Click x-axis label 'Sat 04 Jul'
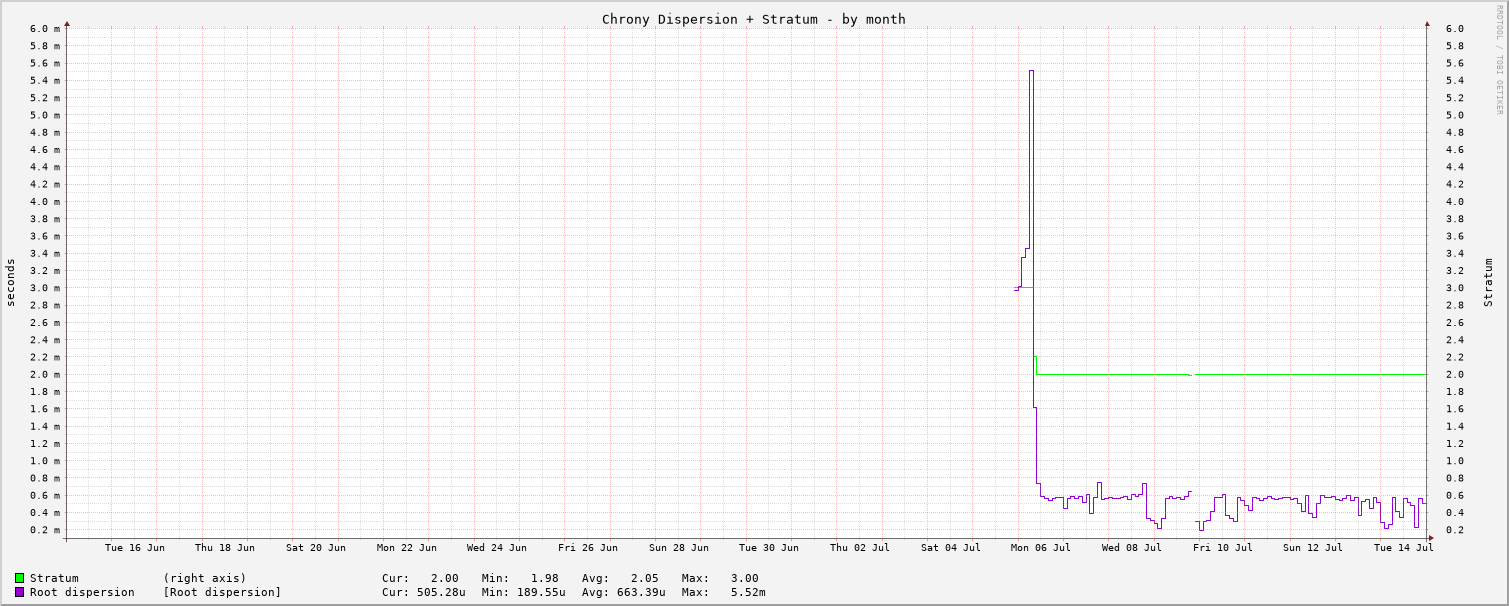Screen dimensions: 1509x606 tap(951, 547)
